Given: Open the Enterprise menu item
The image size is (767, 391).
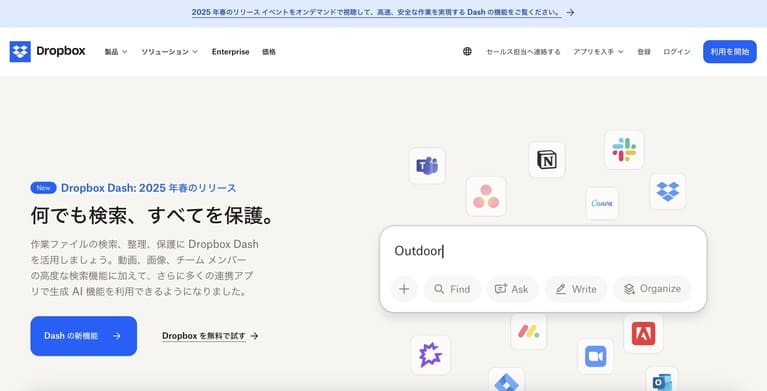Looking at the screenshot, I should pyautogui.click(x=230, y=51).
